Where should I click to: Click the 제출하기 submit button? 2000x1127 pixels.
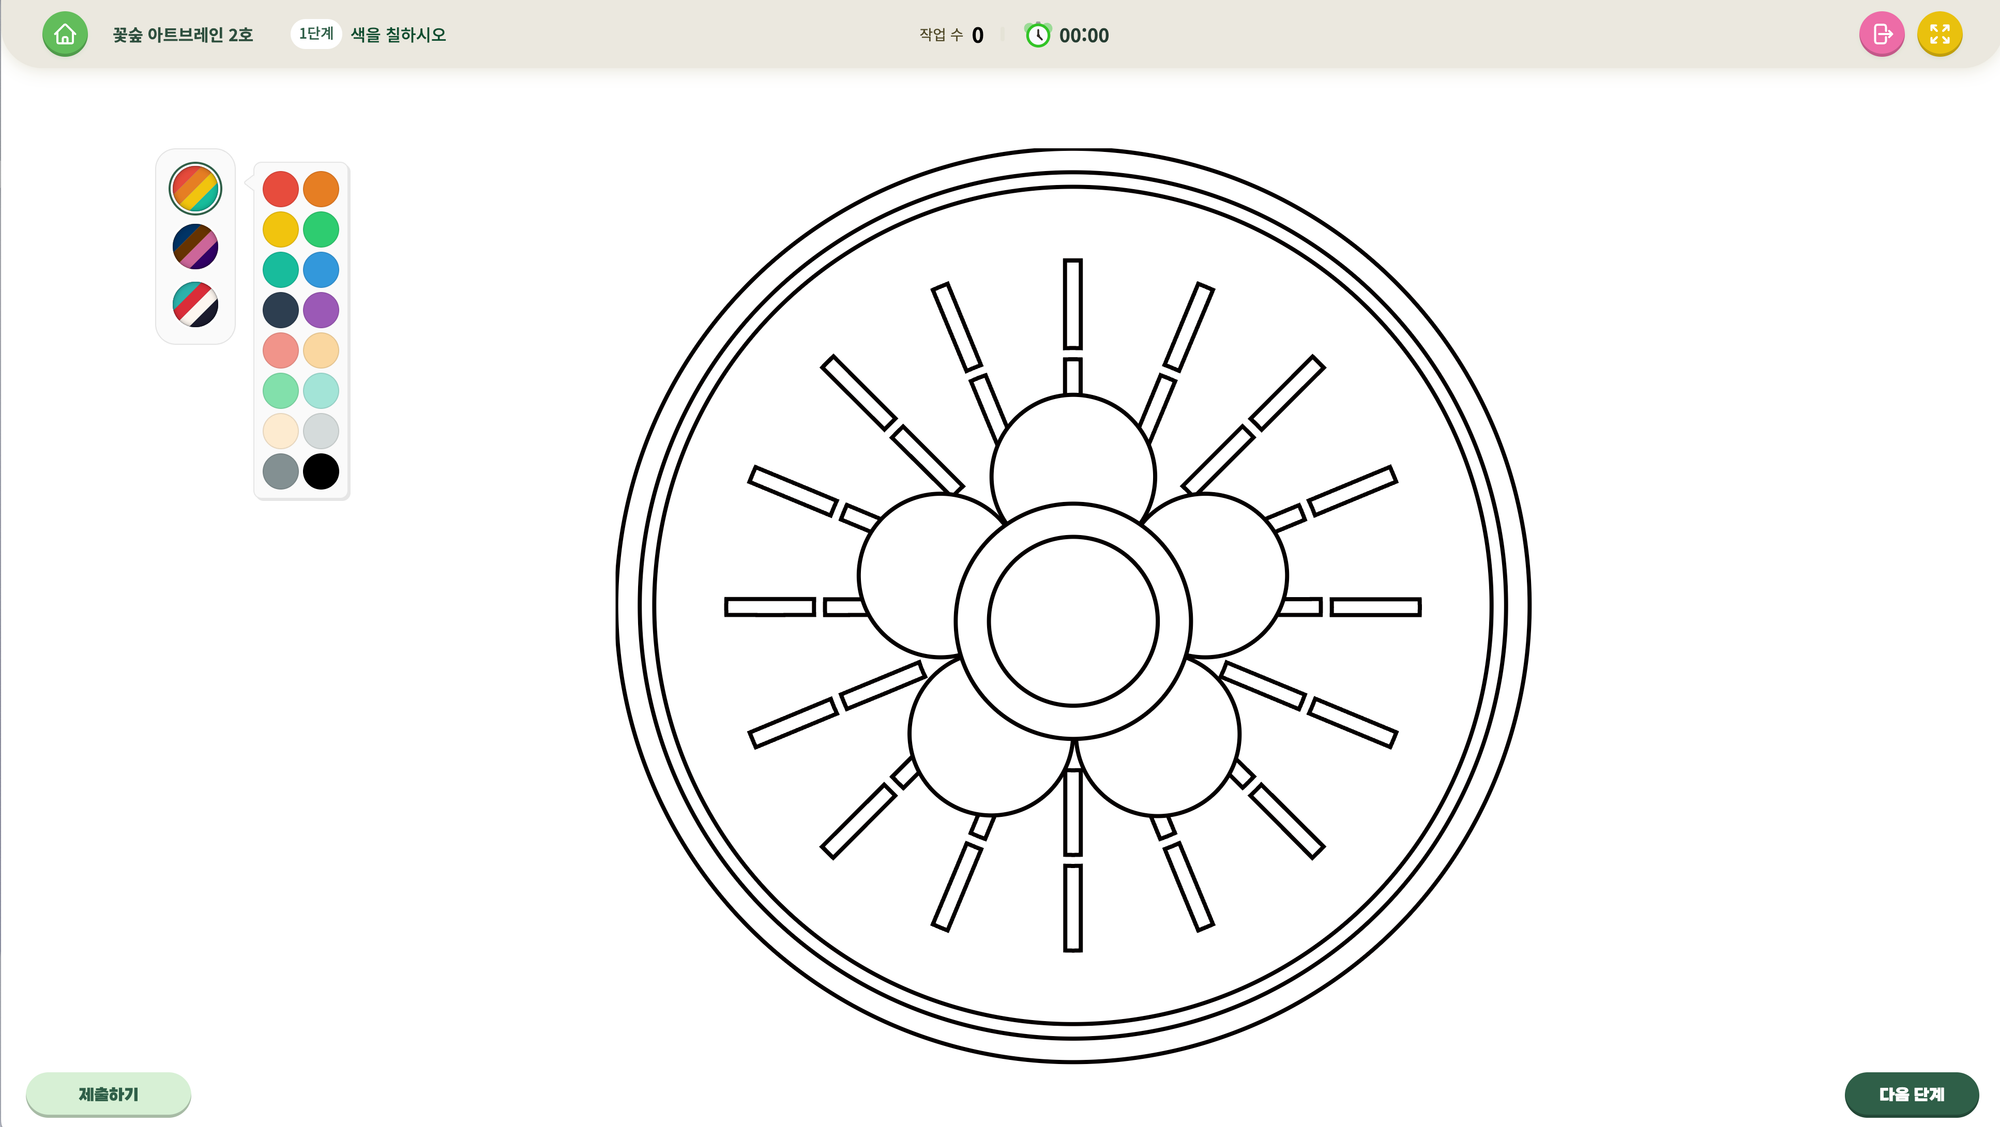108,1094
